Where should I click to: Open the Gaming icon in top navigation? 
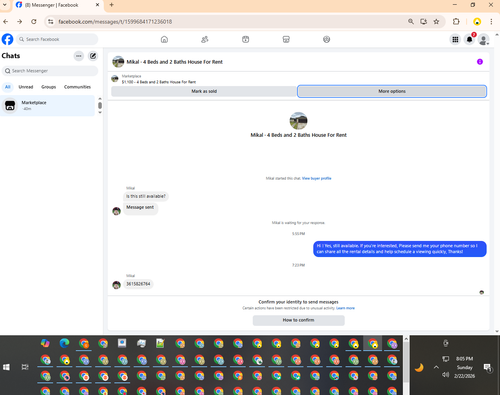point(326,39)
